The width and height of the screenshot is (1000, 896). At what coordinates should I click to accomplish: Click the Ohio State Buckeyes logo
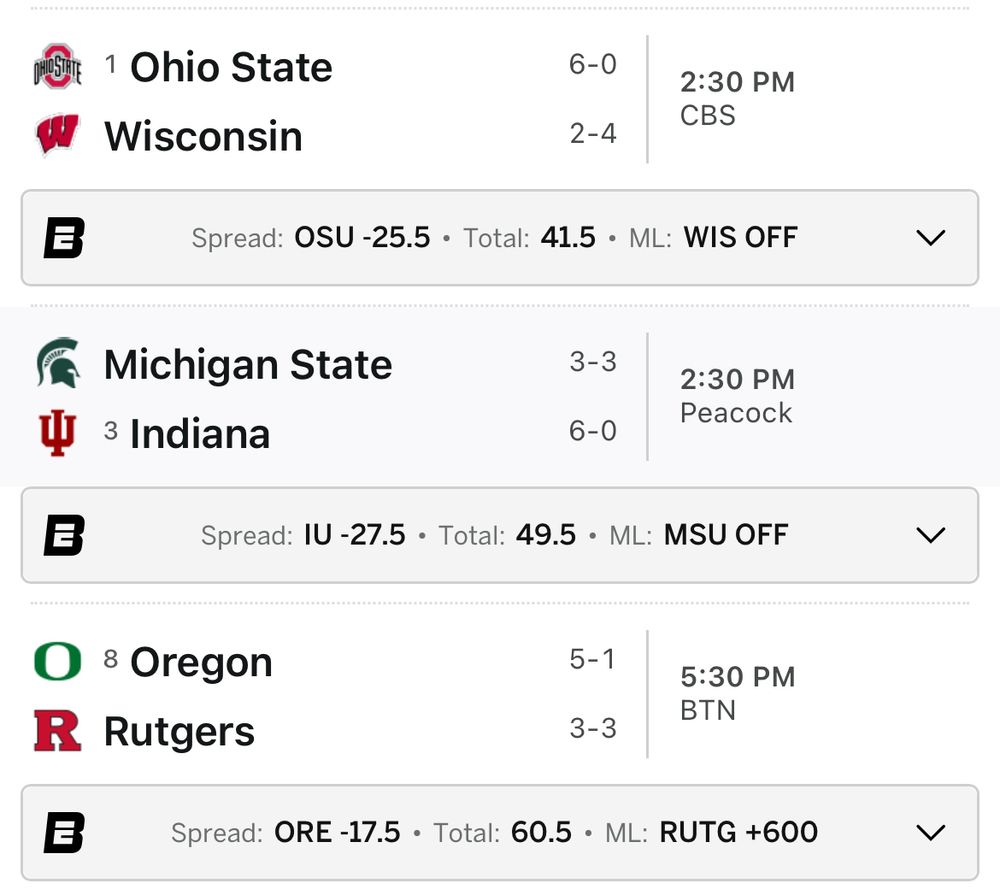click(57, 67)
